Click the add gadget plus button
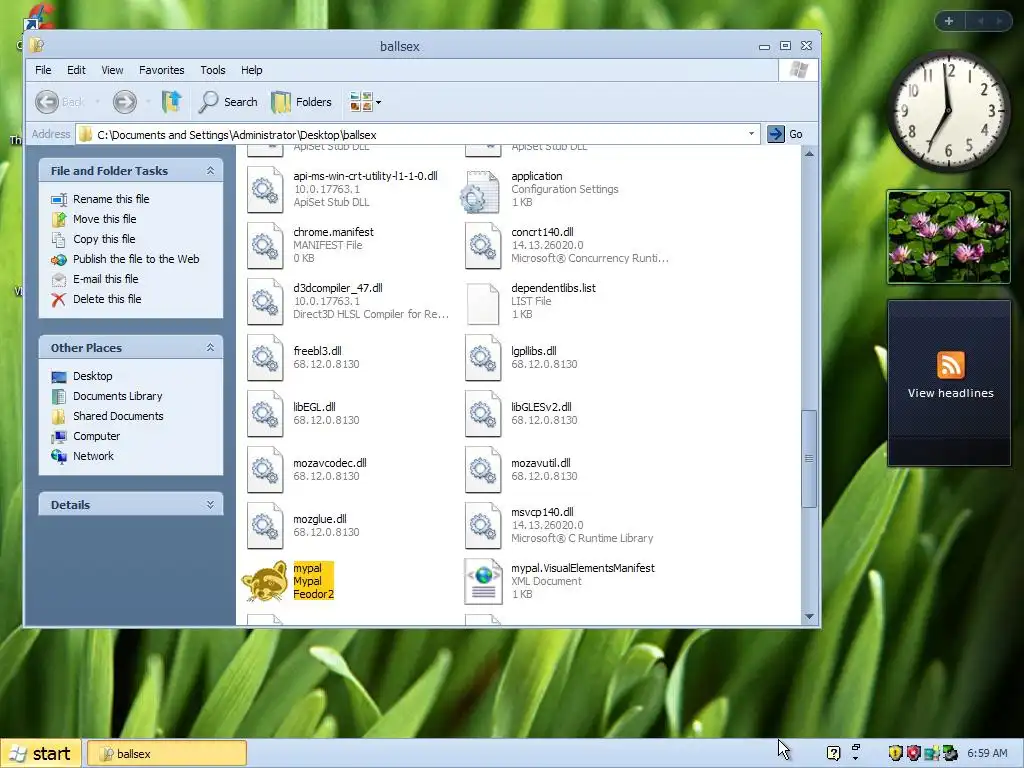This screenshot has width=1024, height=768. tap(949, 21)
